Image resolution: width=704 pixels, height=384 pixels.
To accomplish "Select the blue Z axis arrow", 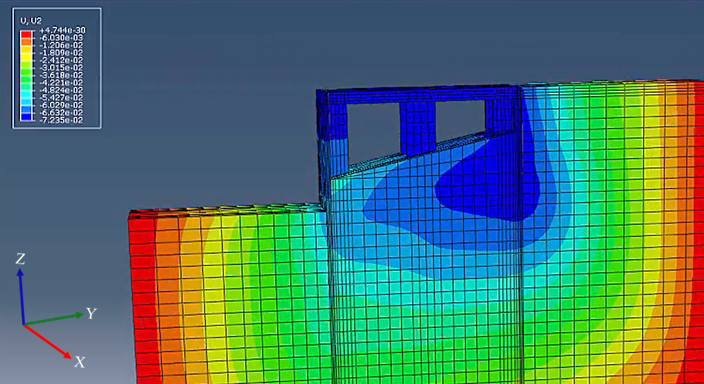I will point(22,296).
